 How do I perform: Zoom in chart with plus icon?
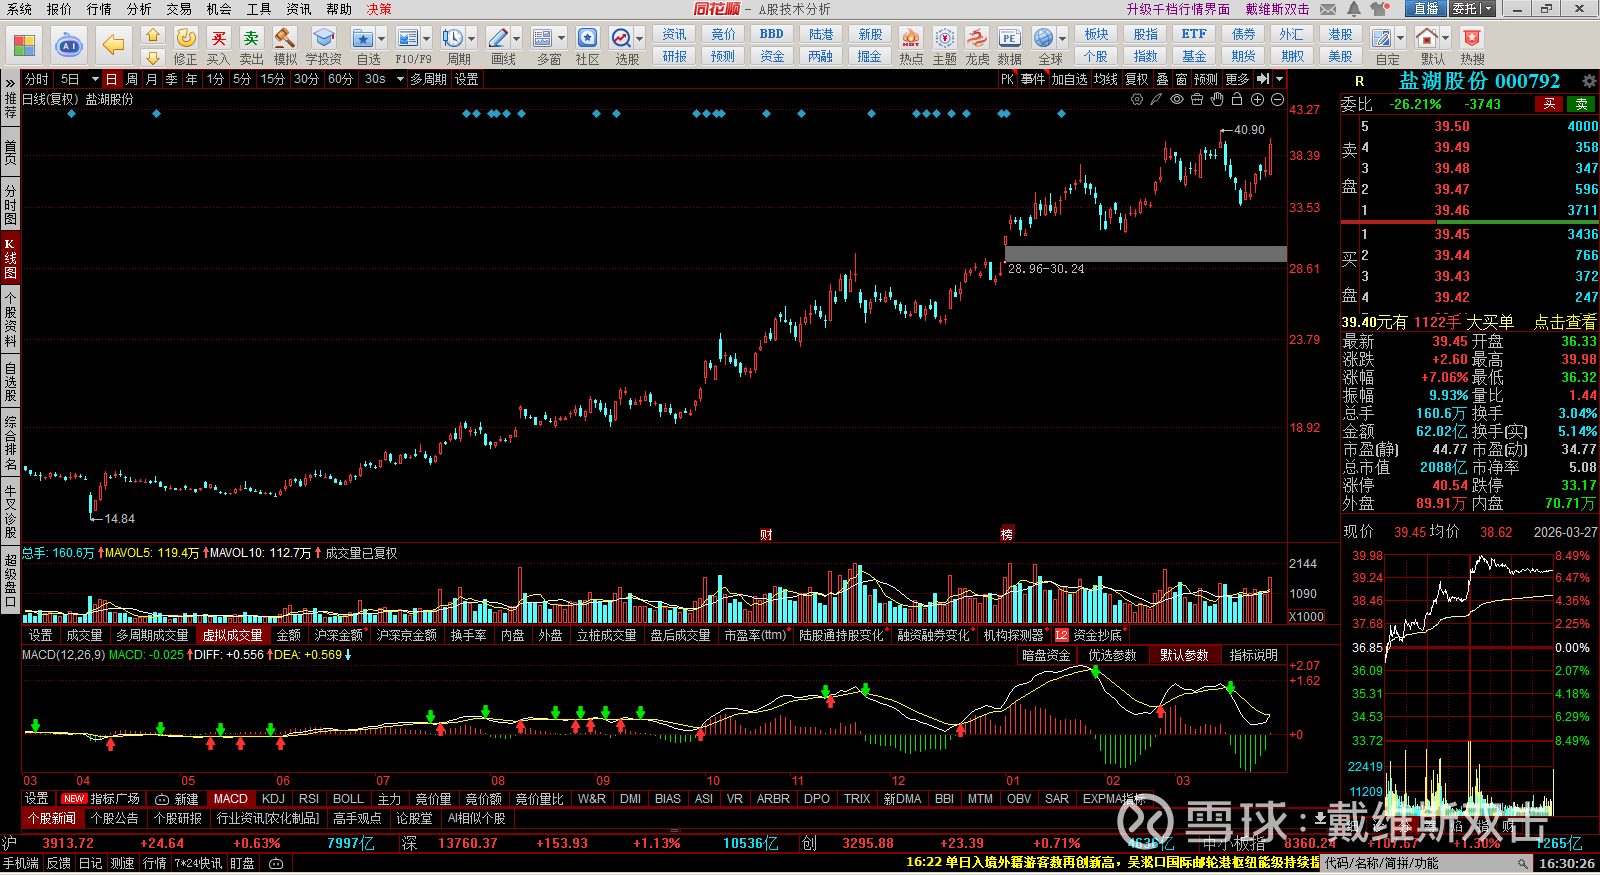coord(1257,99)
